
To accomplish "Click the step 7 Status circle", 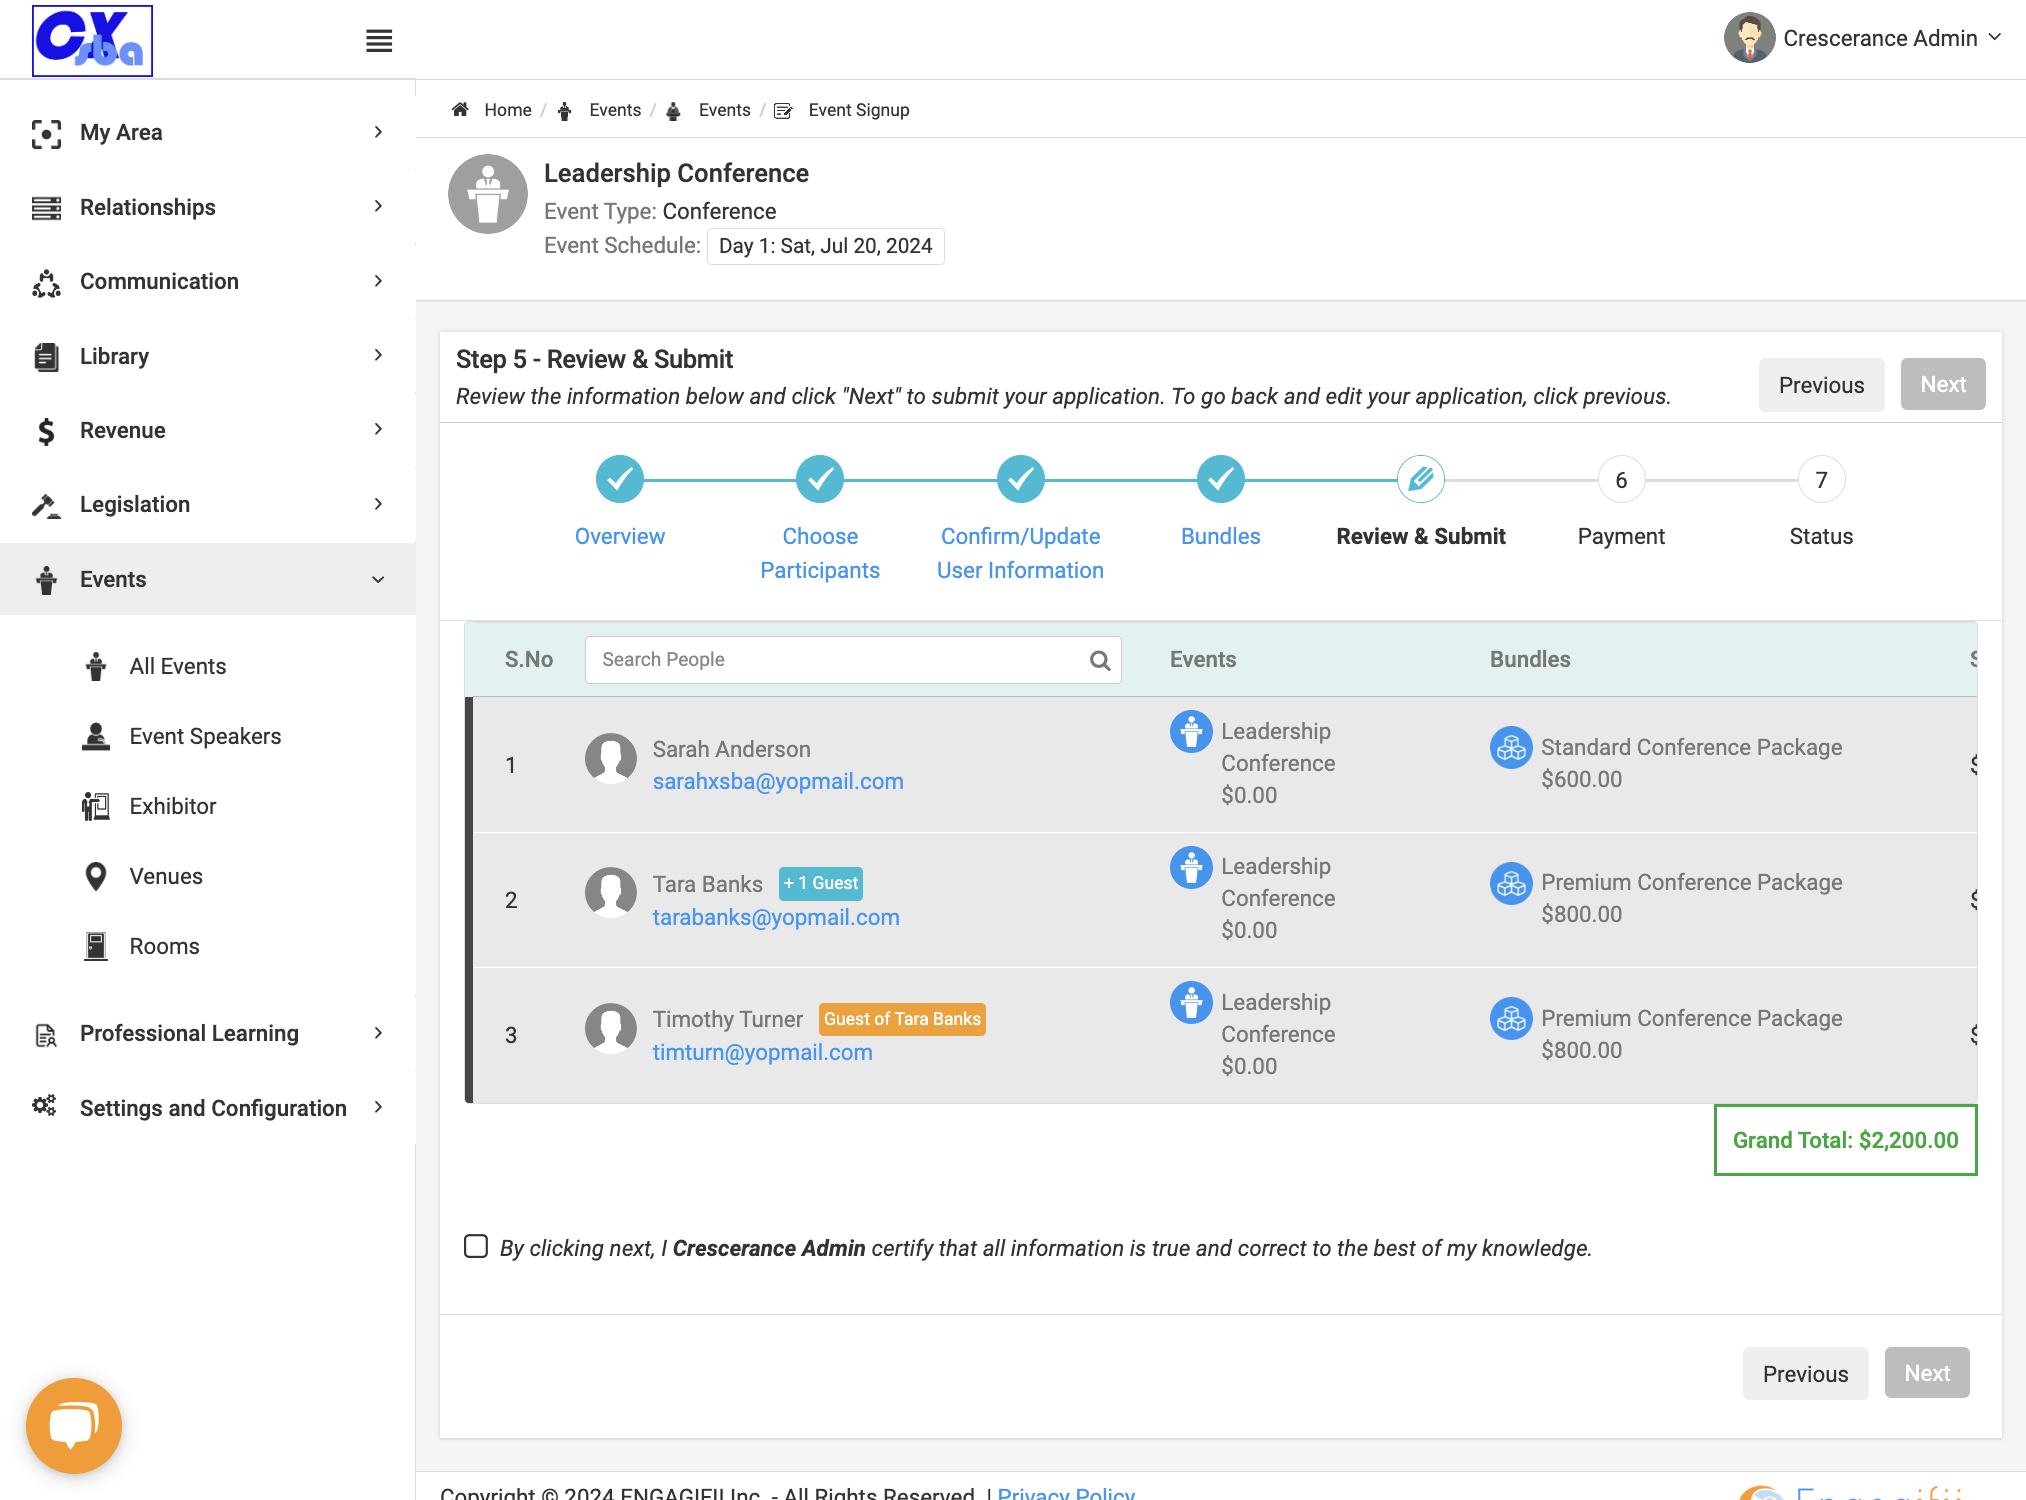I will (x=1821, y=480).
